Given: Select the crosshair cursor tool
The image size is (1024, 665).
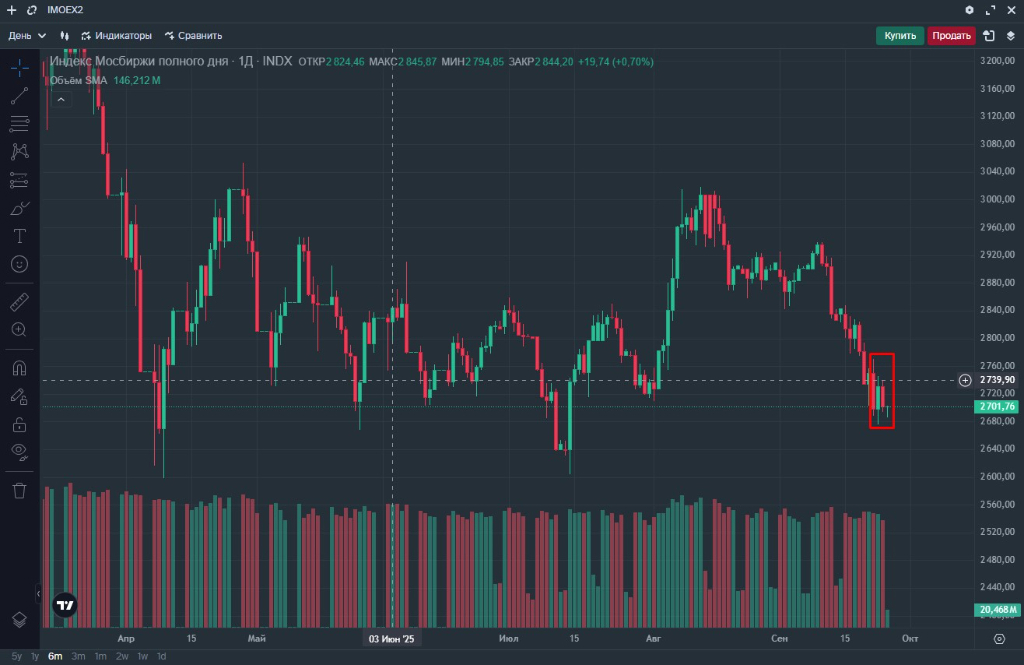Looking at the screenshot, I should (19, 68).
